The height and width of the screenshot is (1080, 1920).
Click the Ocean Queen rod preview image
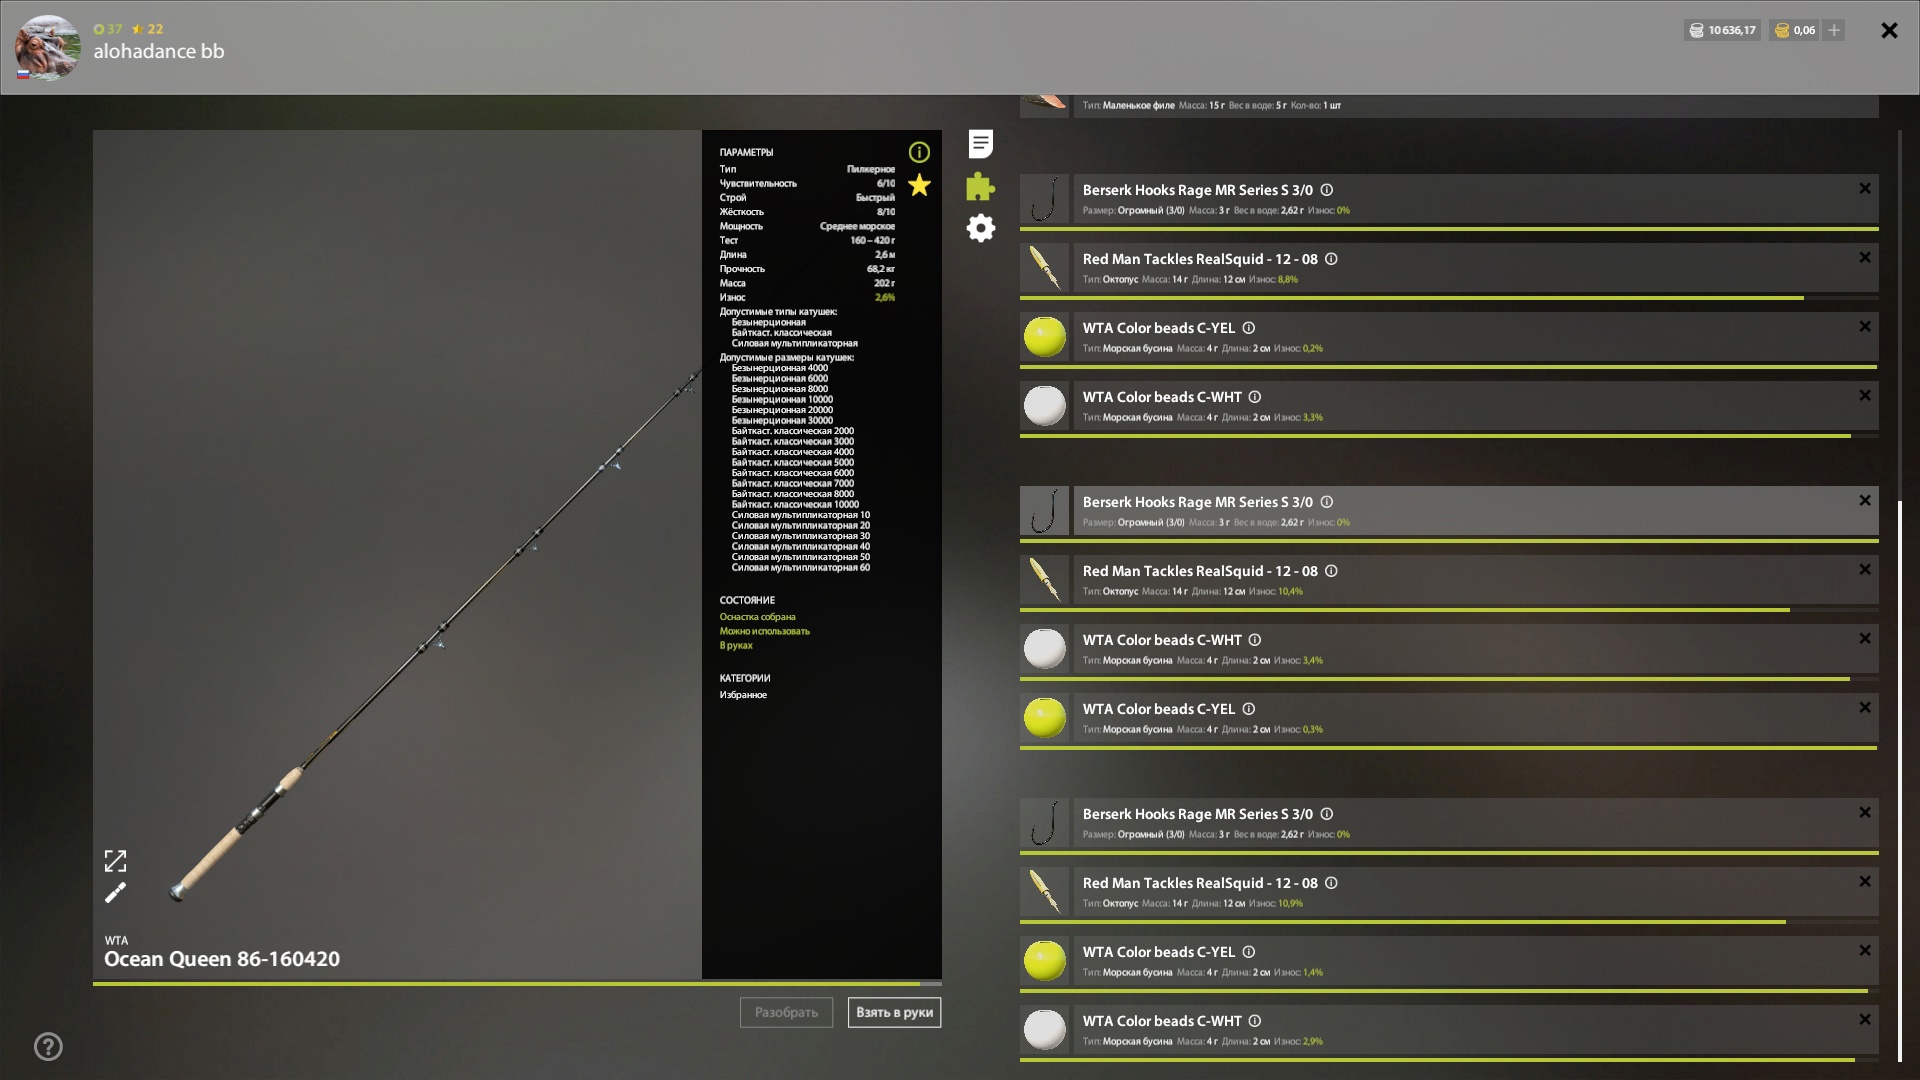[x=397, y=554]
